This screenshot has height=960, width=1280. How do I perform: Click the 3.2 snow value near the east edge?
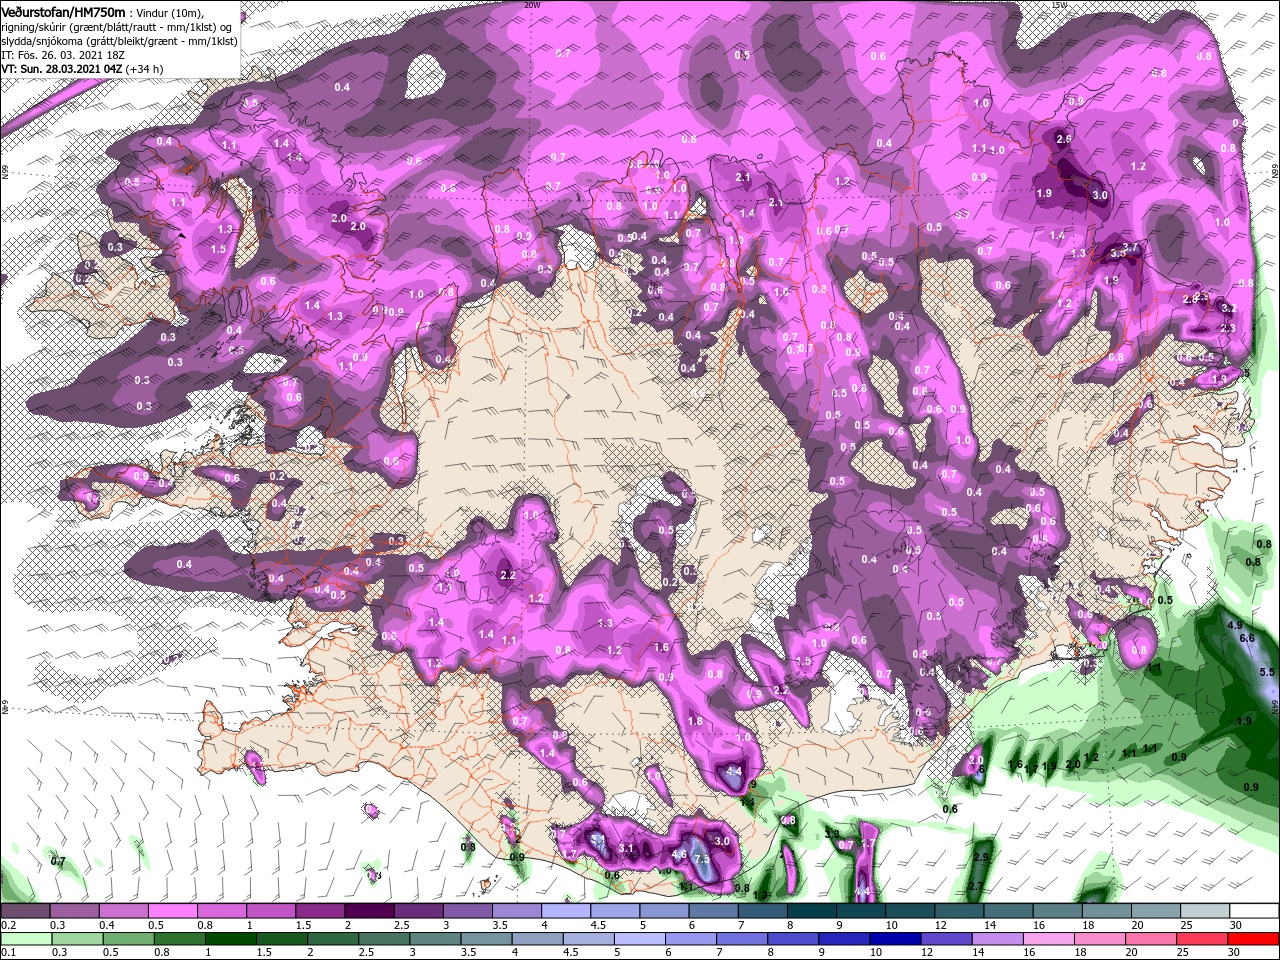1229,309
